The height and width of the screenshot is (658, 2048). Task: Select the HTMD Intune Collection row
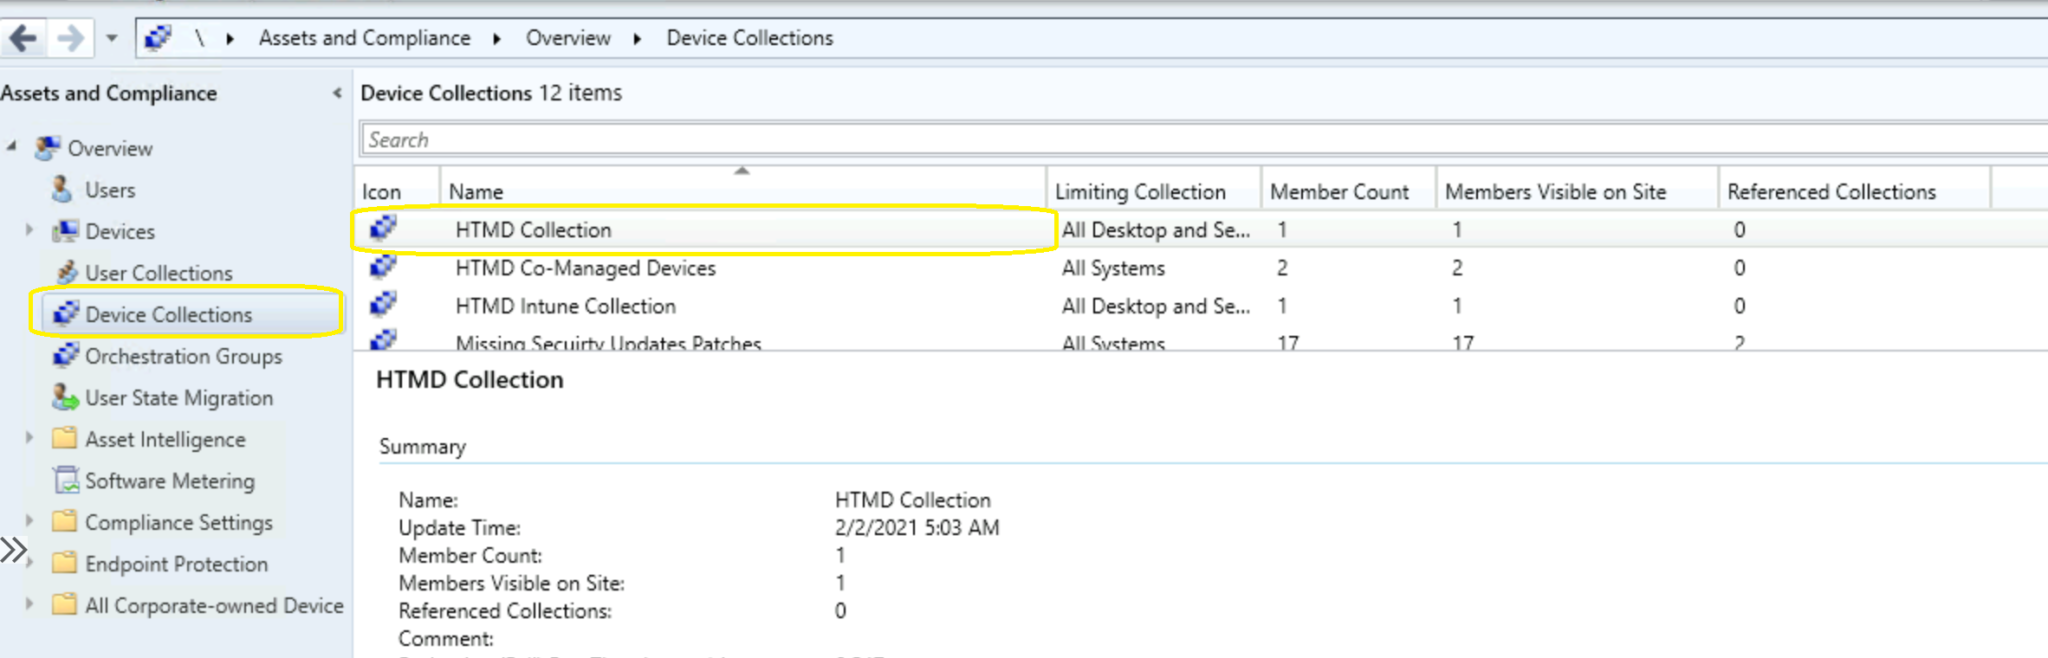pyautogui.click(x=1200, y=306)
